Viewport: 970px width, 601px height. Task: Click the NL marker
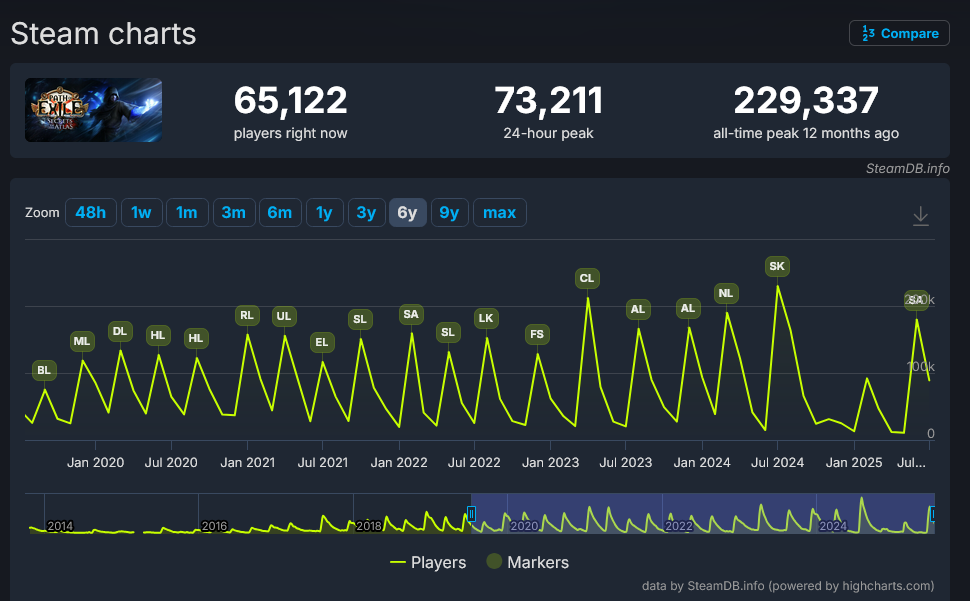click(726, 293)
